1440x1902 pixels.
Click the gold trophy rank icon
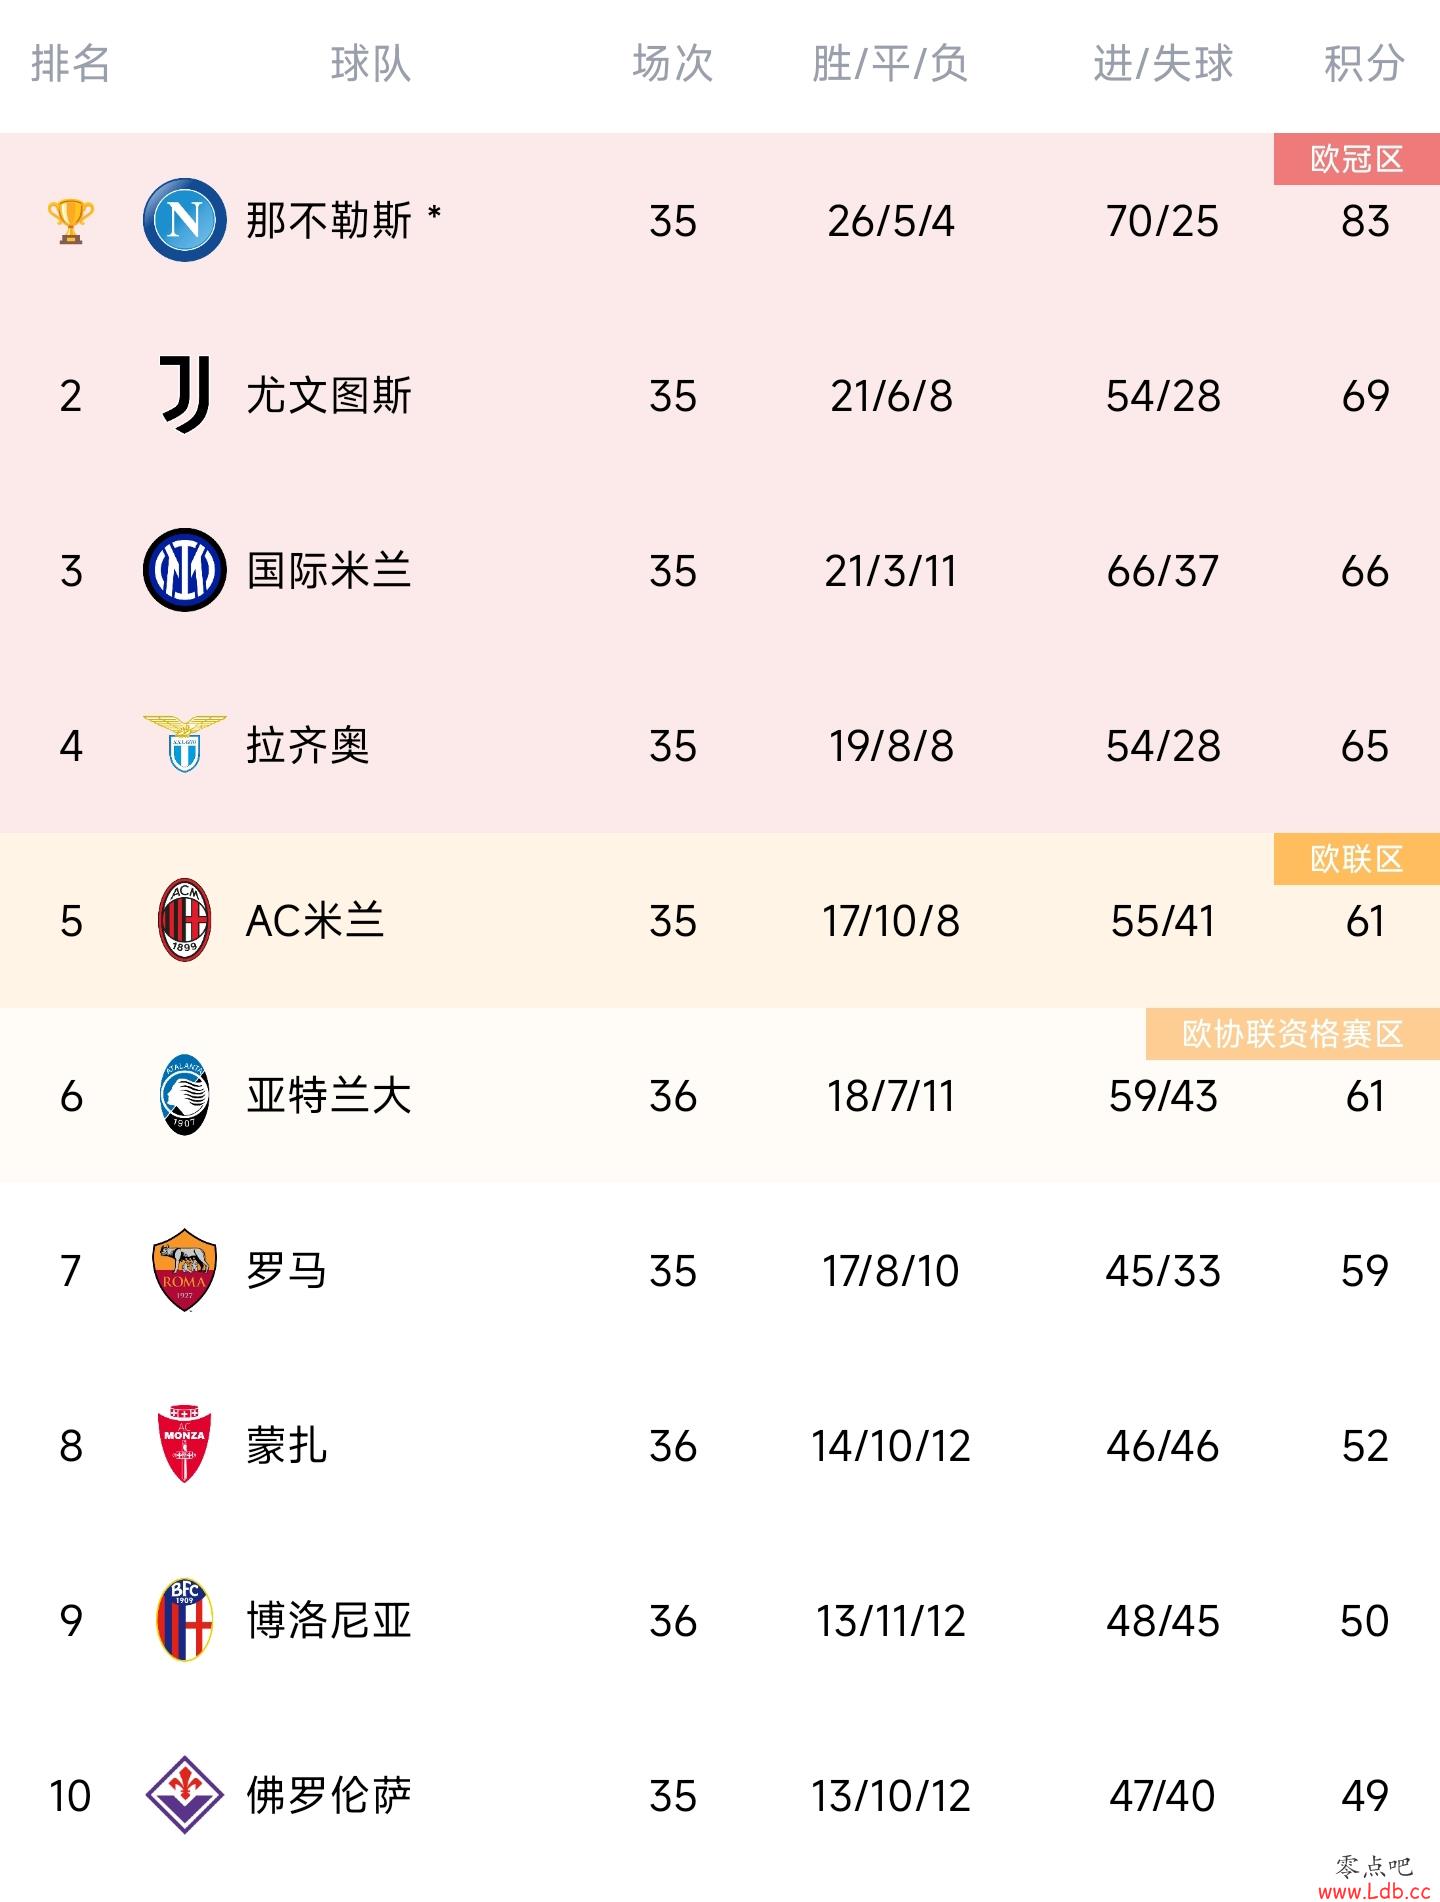pos(71,222)
